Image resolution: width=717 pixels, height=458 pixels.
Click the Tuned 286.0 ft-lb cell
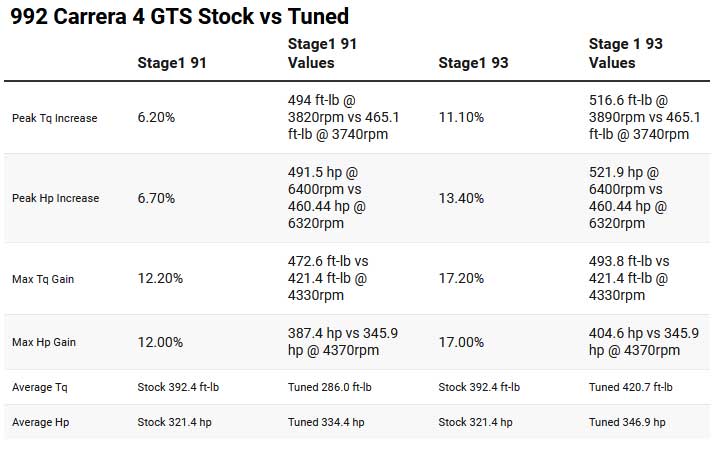(x=330, y=388)
